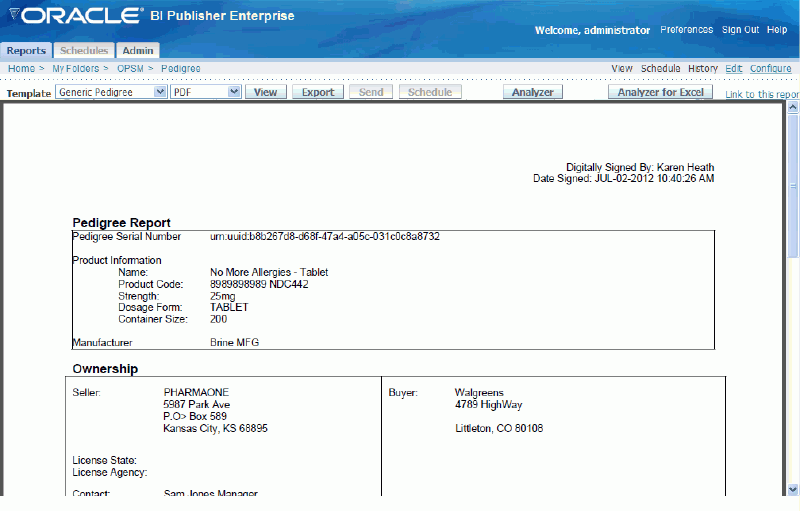Open the Help link
The image size is (800, 511).
777,30
